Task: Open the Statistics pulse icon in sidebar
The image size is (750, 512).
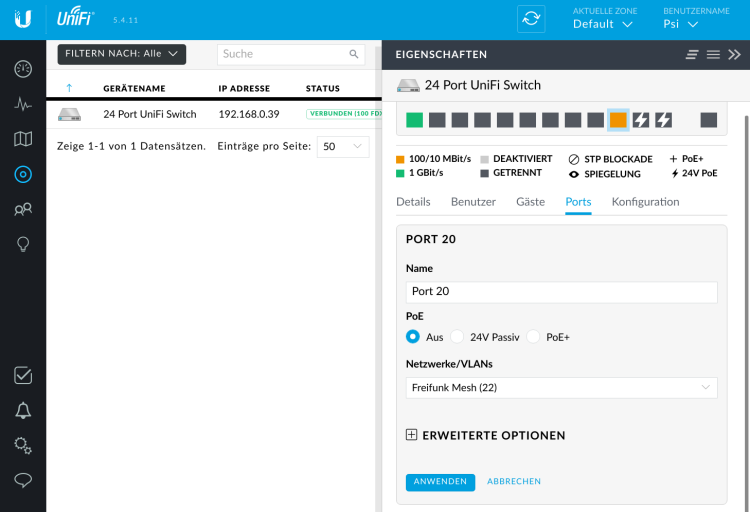Action: (x=23, y=104)
